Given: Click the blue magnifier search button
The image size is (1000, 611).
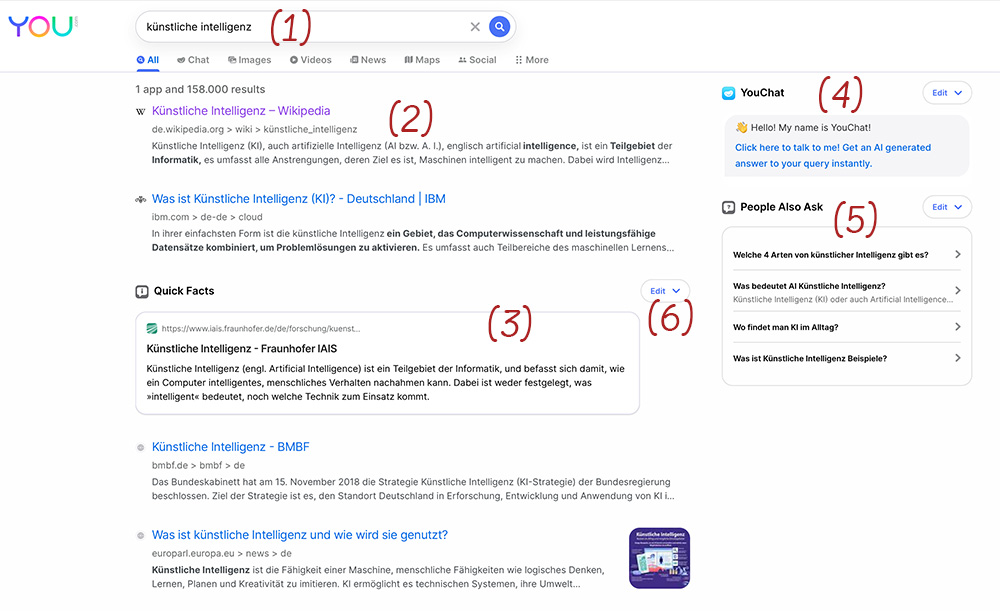Looking at the screenshot, I should click(499, 27).
